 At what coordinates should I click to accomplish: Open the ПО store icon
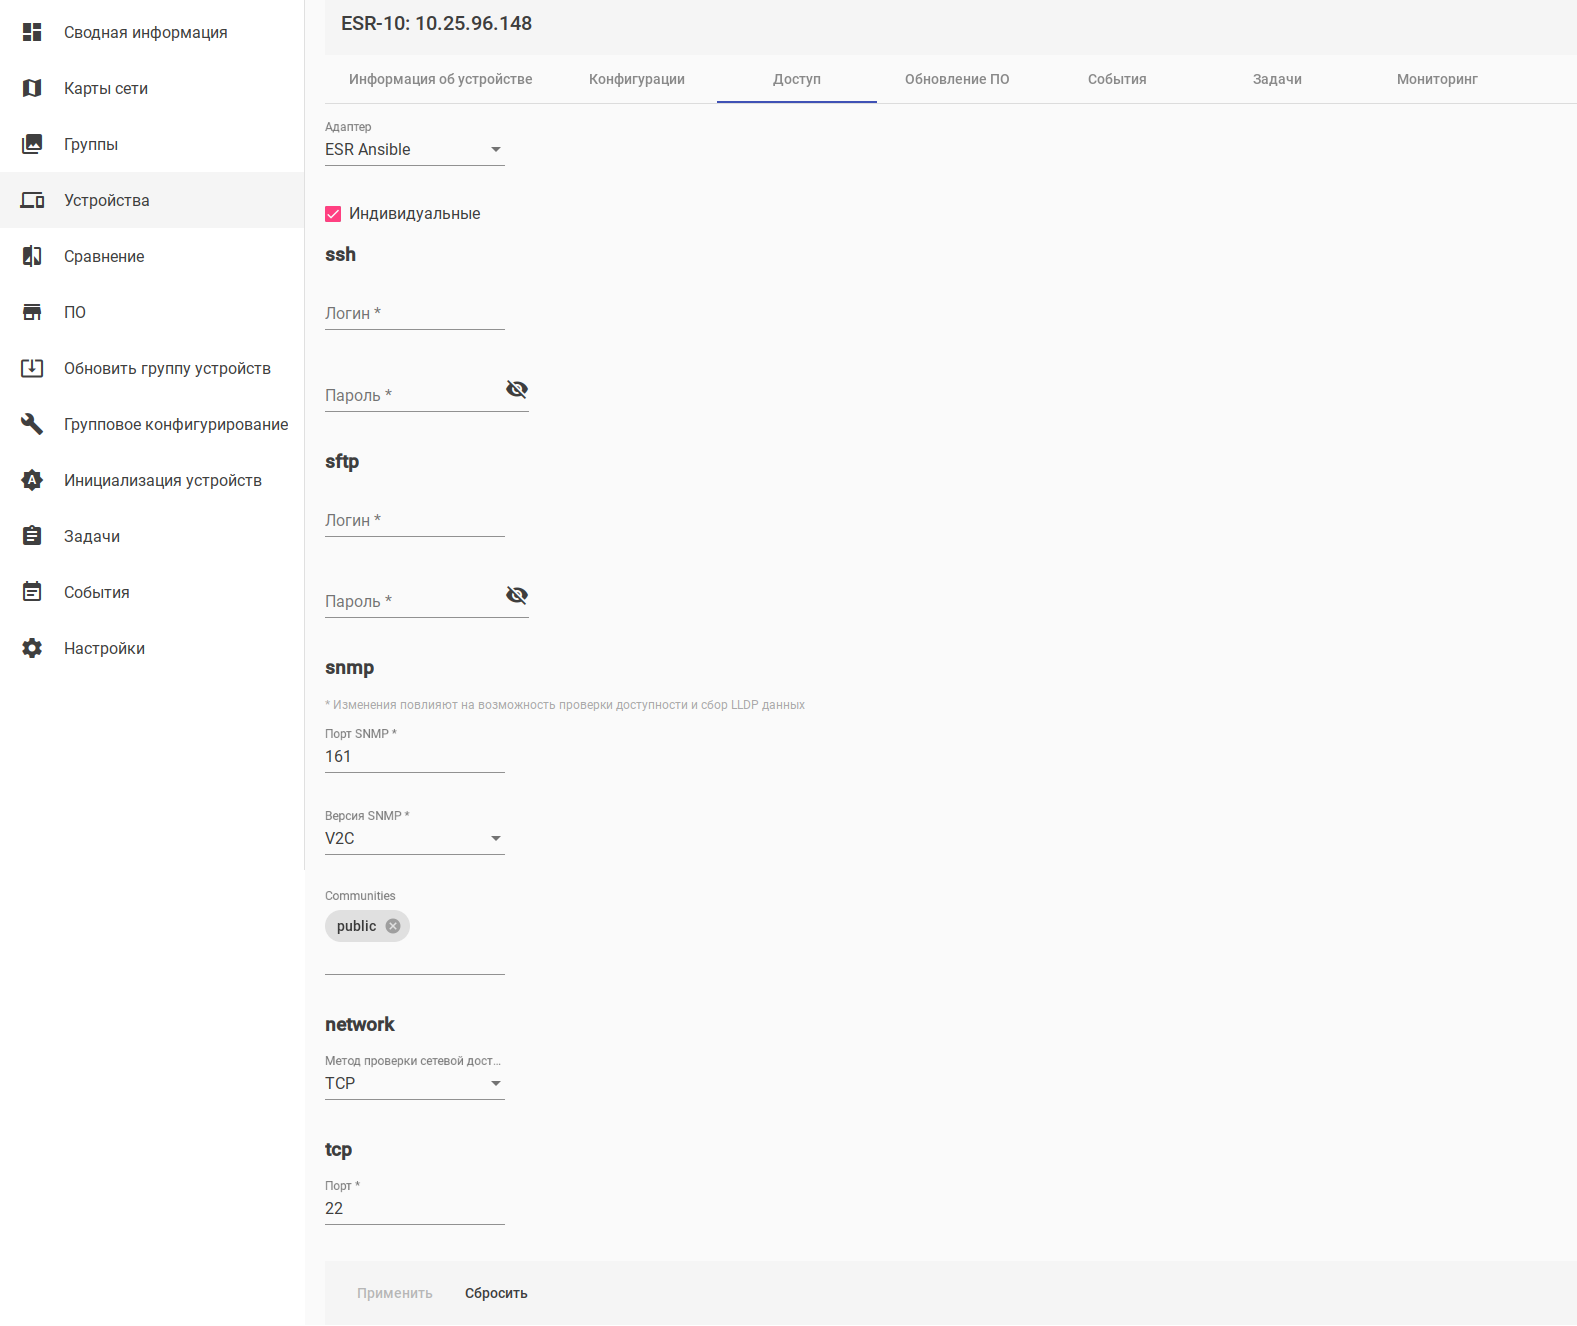pyautogui.click(x=32, y=312)
